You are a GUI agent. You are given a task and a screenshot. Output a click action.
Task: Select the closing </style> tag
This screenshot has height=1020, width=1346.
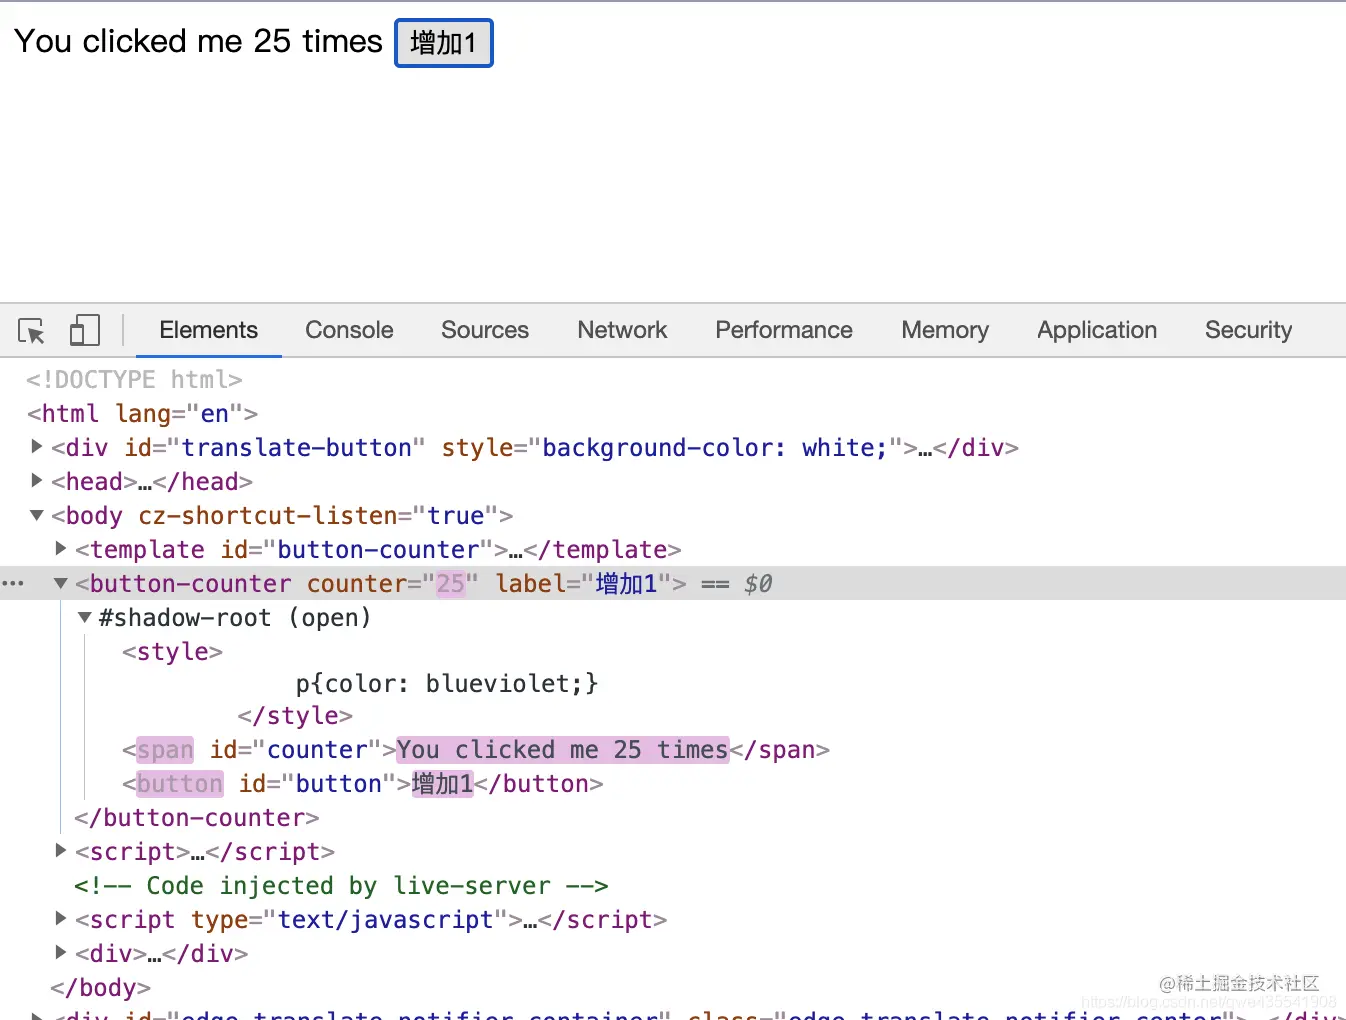pyautogui.click(x=295, y=716)
